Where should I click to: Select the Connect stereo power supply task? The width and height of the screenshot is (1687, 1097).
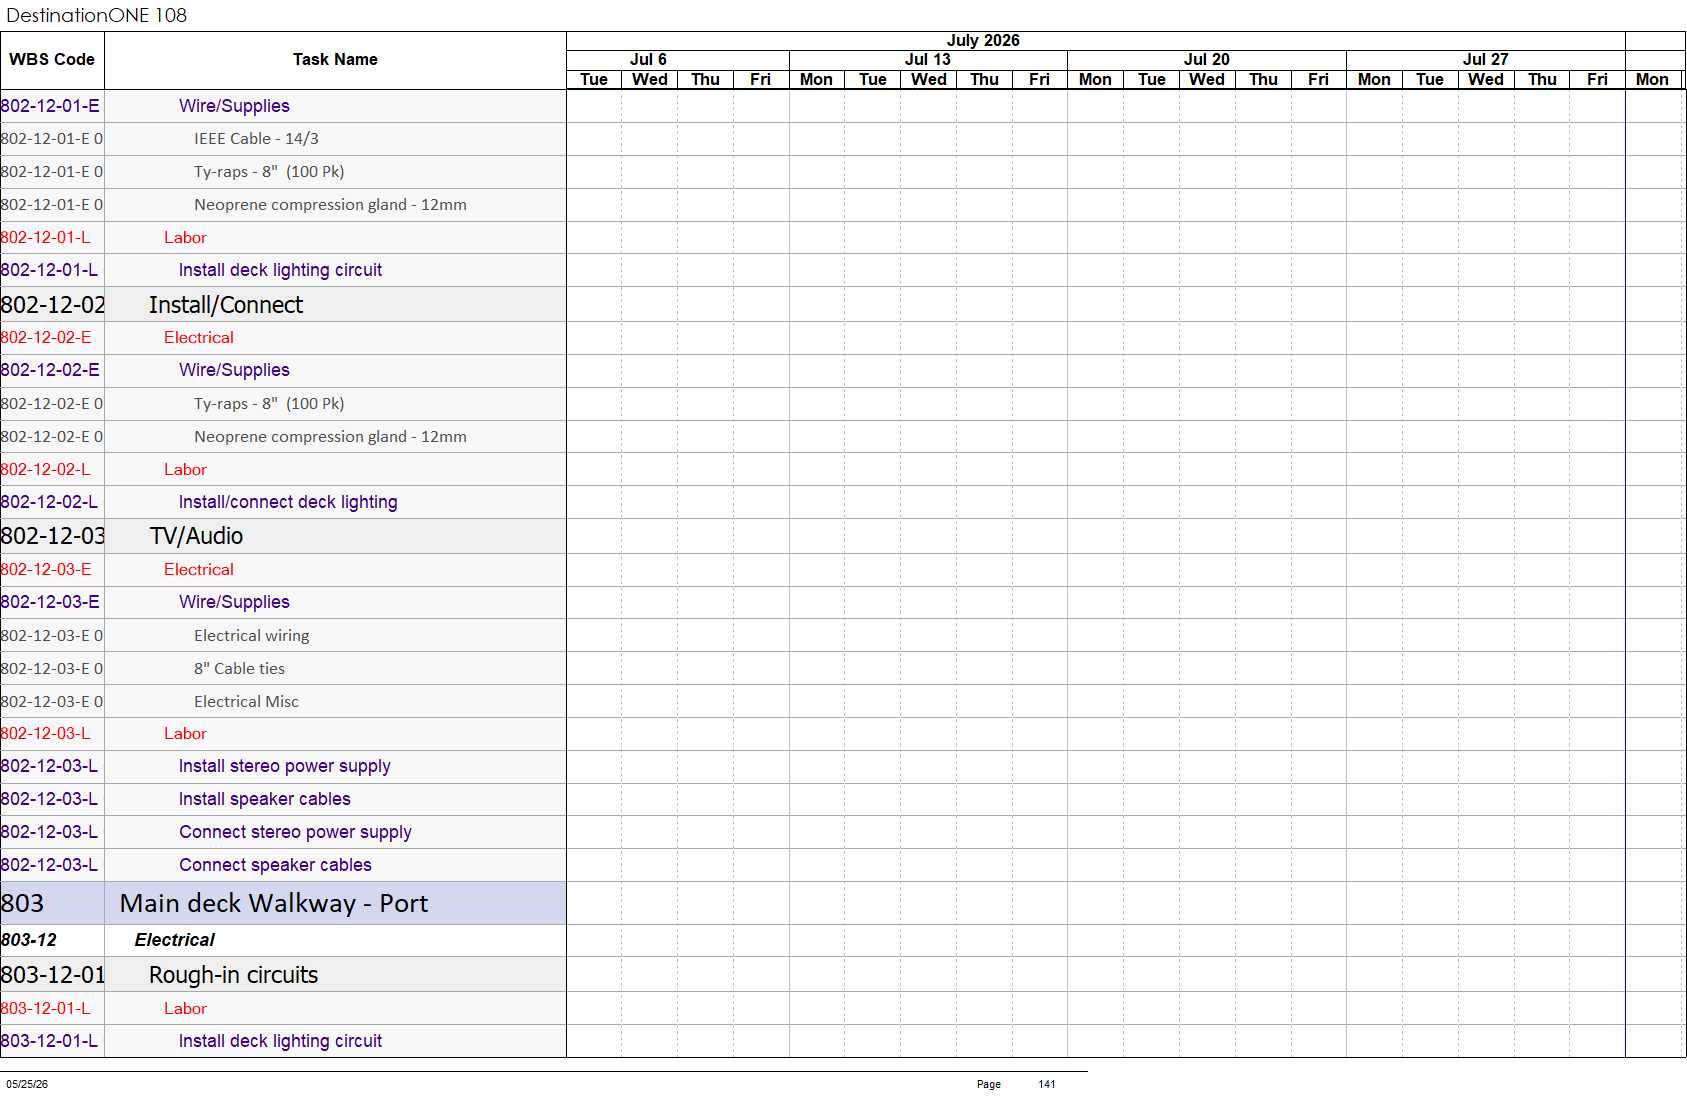coord(283,833)
